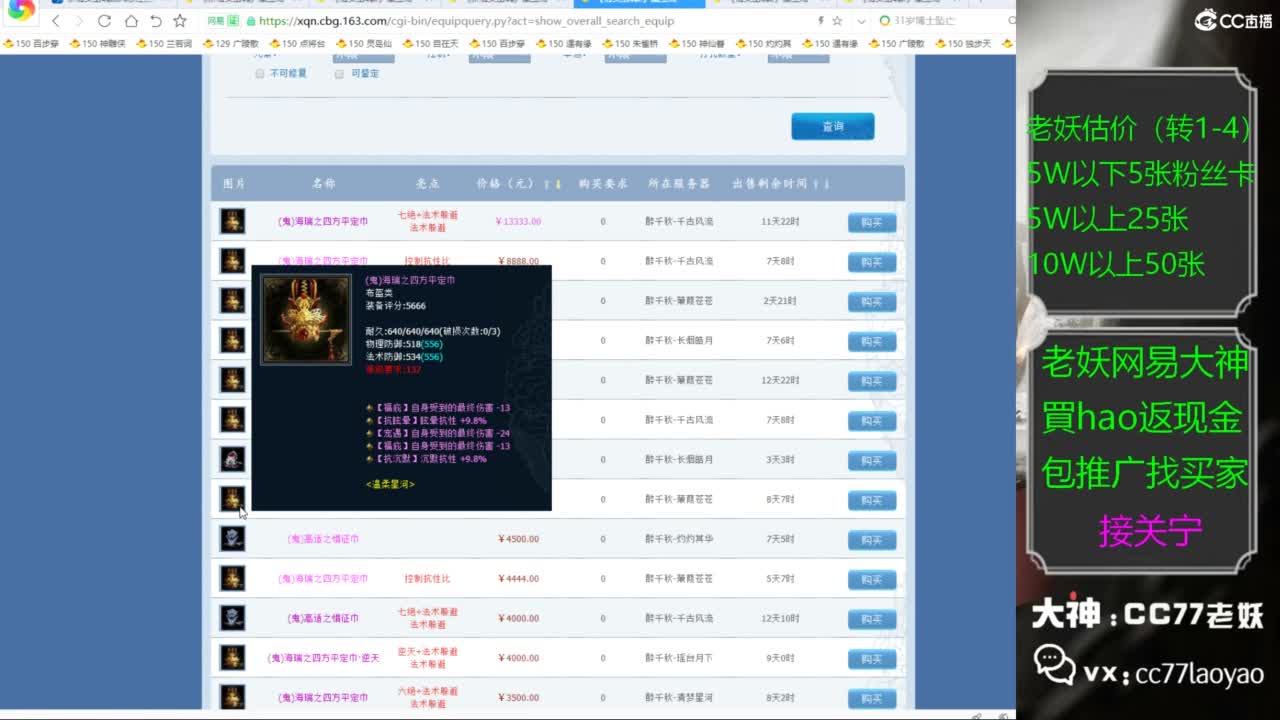This screenshot has width=1280, height=720.
Task: Click the browser back arrow
Action: point(56,21)
